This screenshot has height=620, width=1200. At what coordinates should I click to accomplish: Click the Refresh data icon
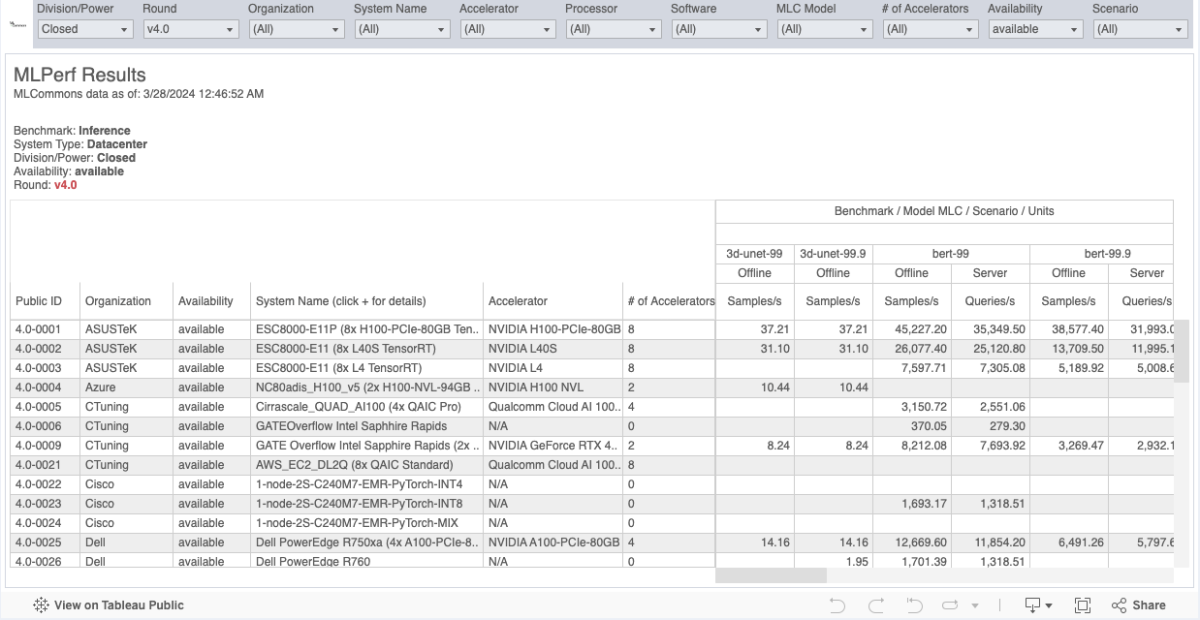click(x=950, y=605)
